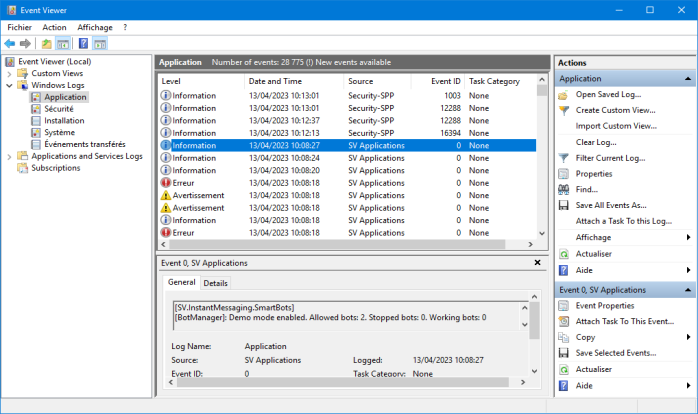The width and height of the screenshot is (698, 414).
Task: Click the Create Custom View funnel icon
Action: (564, 110)
